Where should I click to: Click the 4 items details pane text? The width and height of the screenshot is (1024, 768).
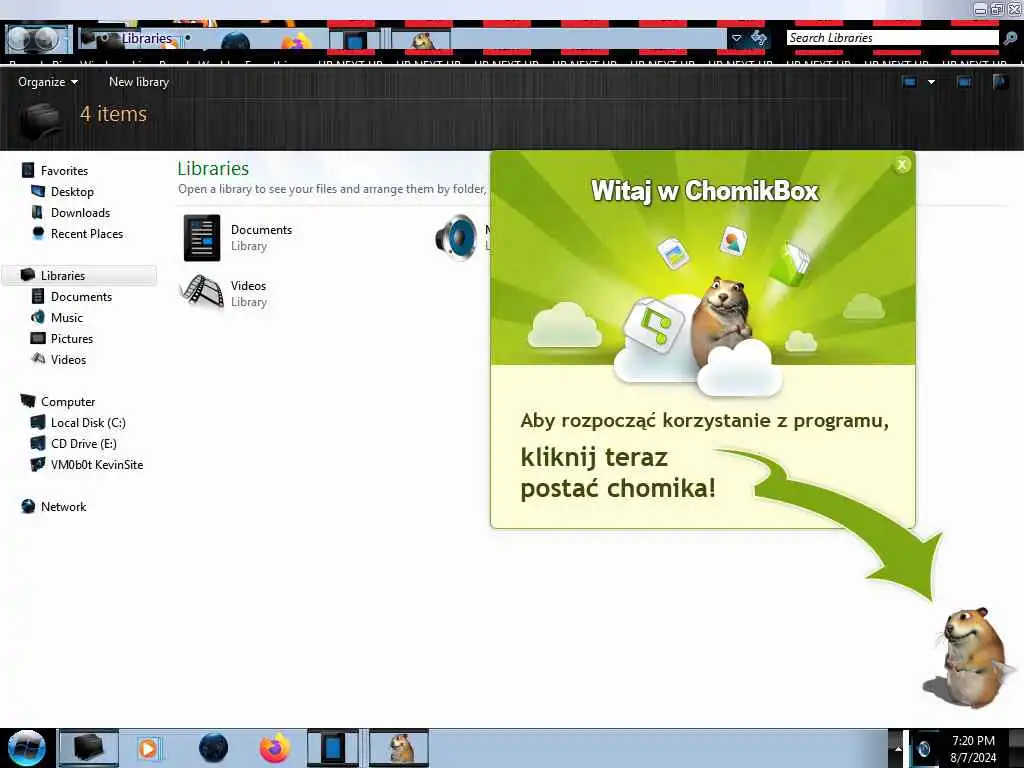(114, 114)
